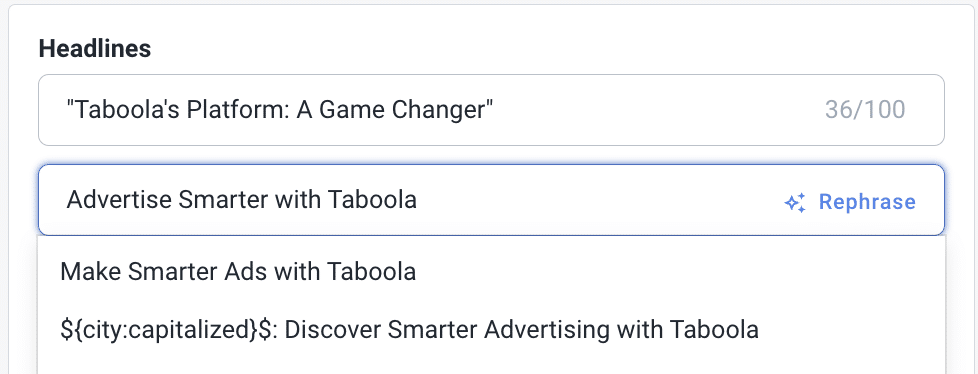Click the word "Smarter" in the active headline

[x=223, y=200]
